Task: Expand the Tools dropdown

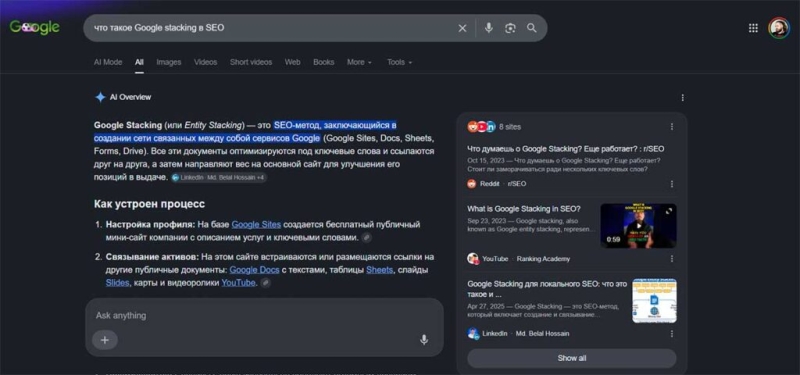Action: [x=399, y=62]
